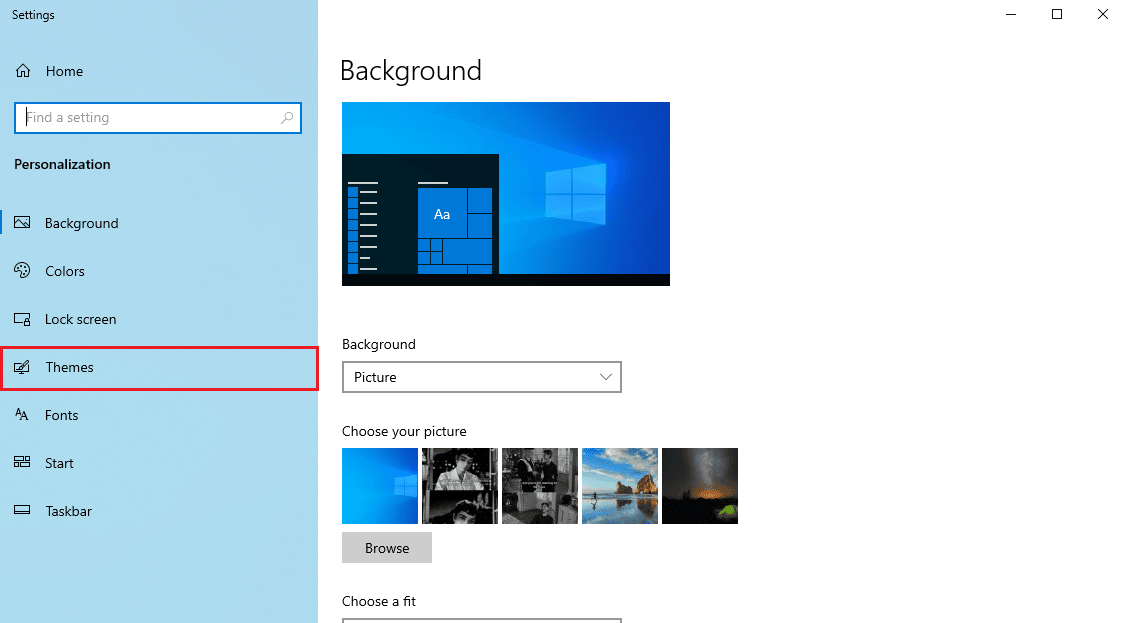The height and width of the screenshot is (623, 1125).
Task: Focus the Find a setting search box
Action: [150, 118]
